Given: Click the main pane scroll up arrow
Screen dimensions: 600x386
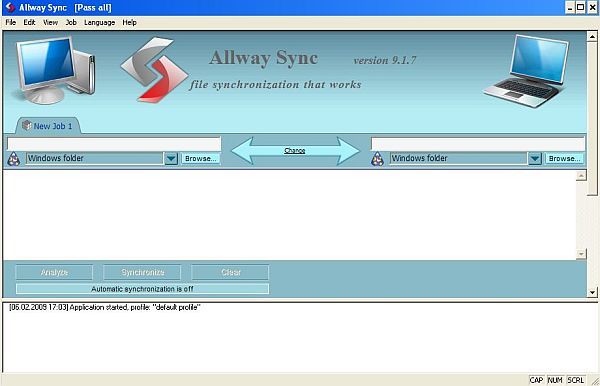Looking at the screenshot, I should pyautogui.click(x=592, y=37).
